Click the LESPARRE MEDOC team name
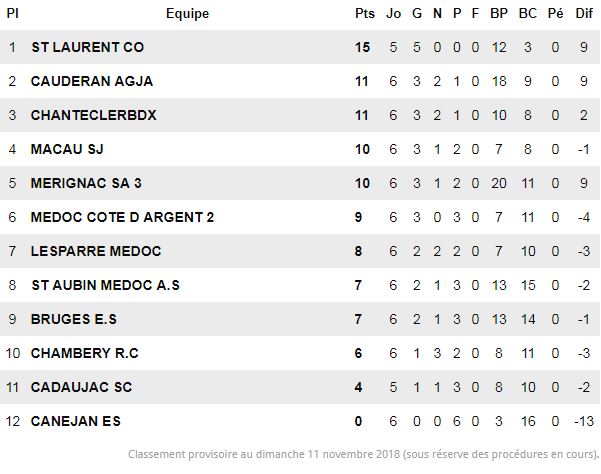This screenshot has height=474, width=601. tap(96, 251)
